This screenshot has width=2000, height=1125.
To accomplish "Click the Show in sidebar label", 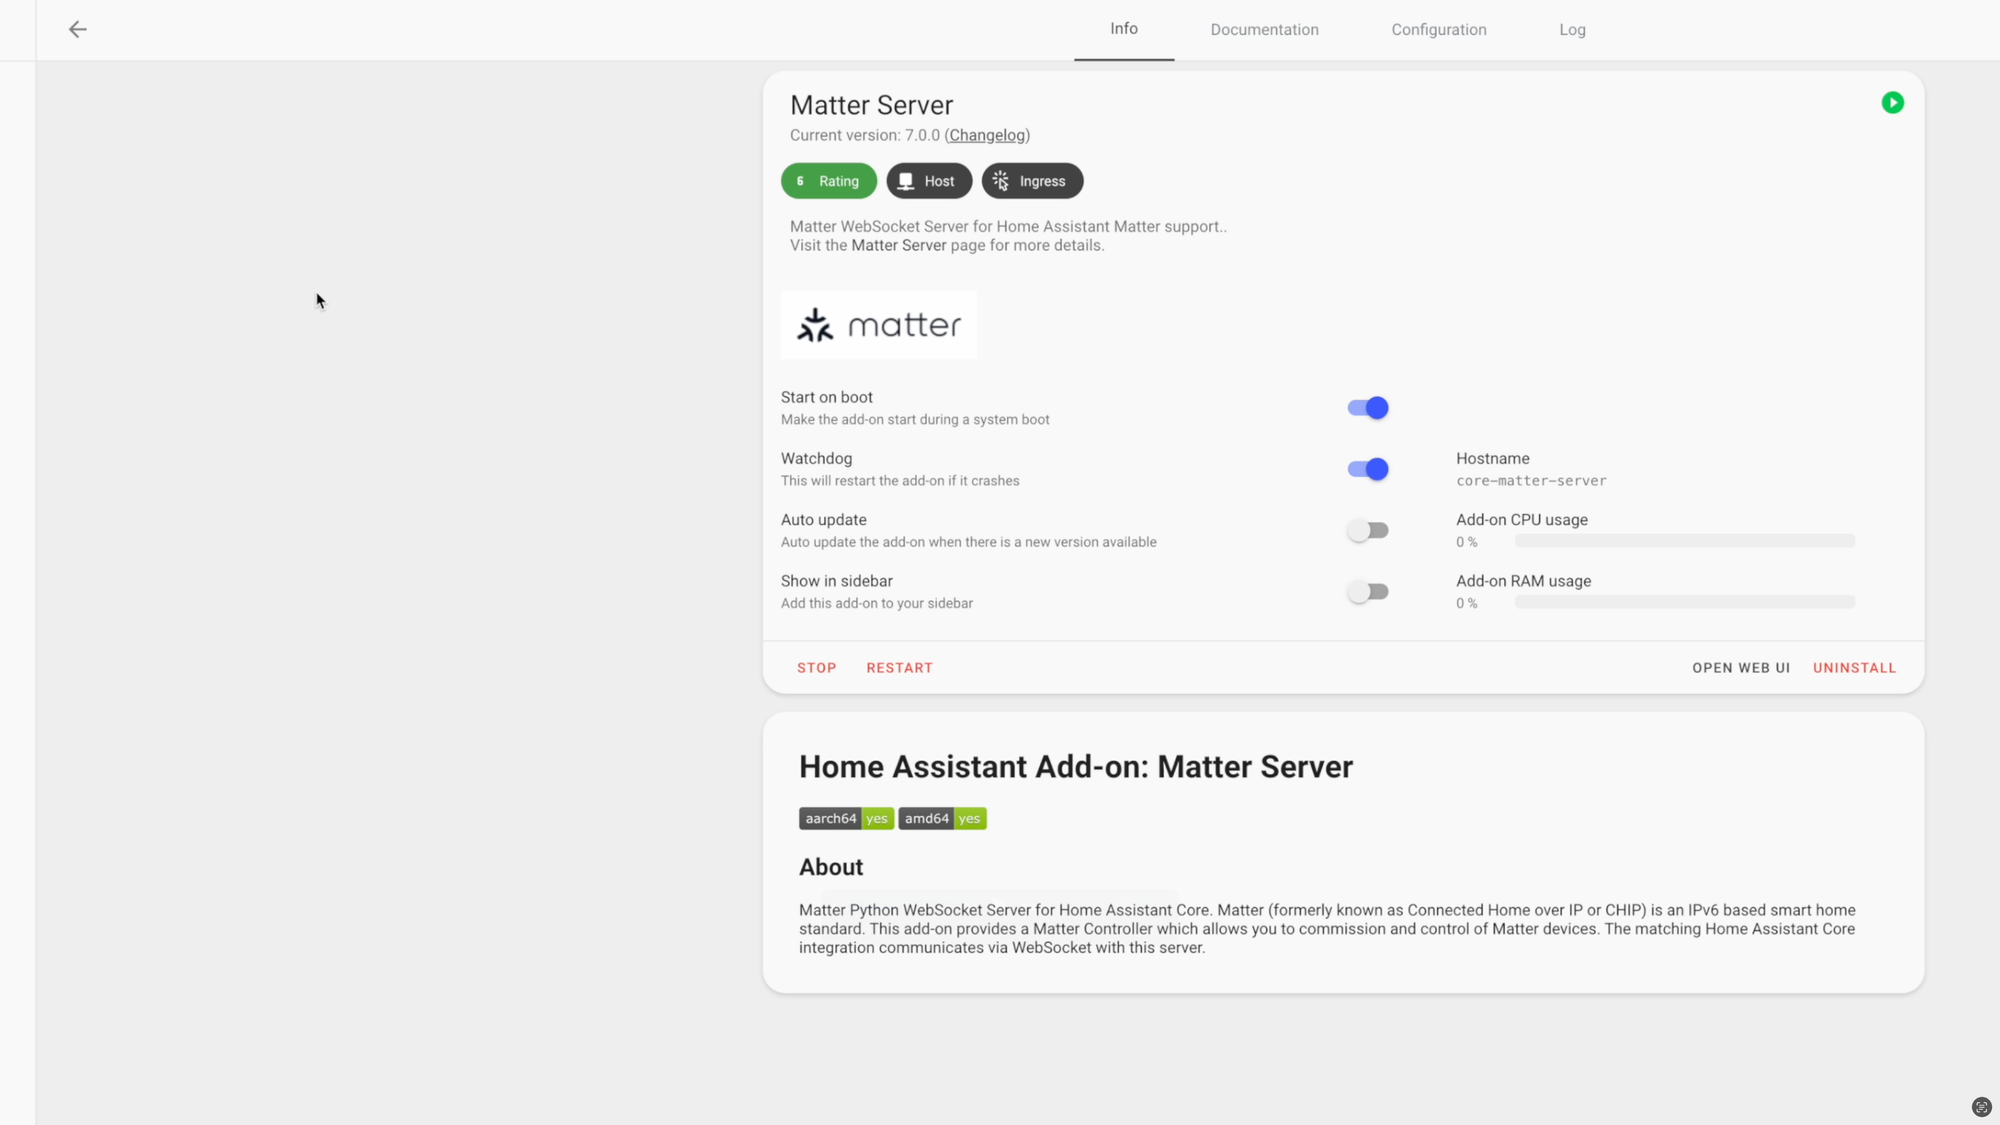I will (837, 581).
